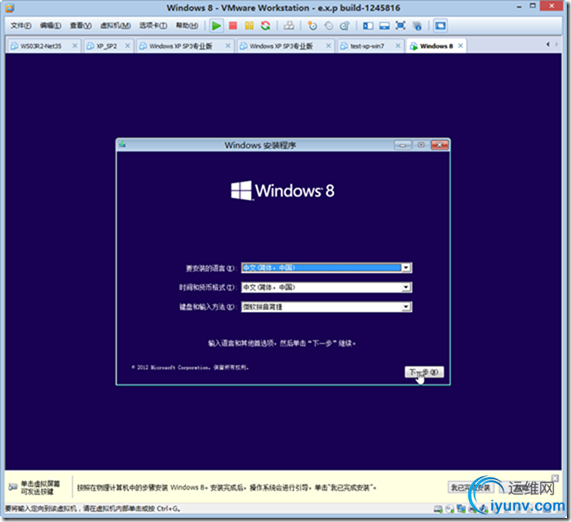Dismiss the yellow install info bar

pos(555,478)
